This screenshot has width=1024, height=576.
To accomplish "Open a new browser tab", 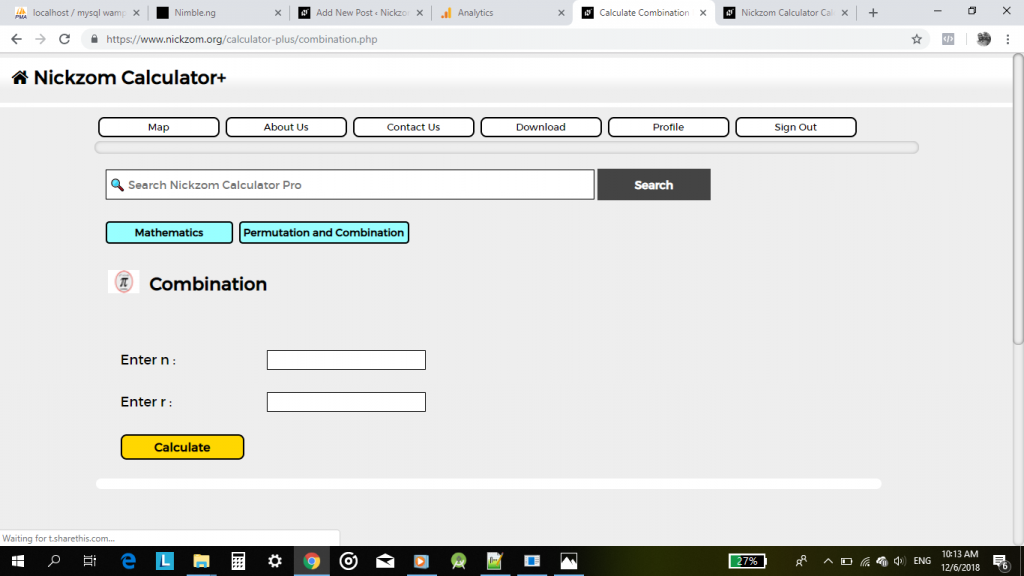I will click(x=873, y=12).
